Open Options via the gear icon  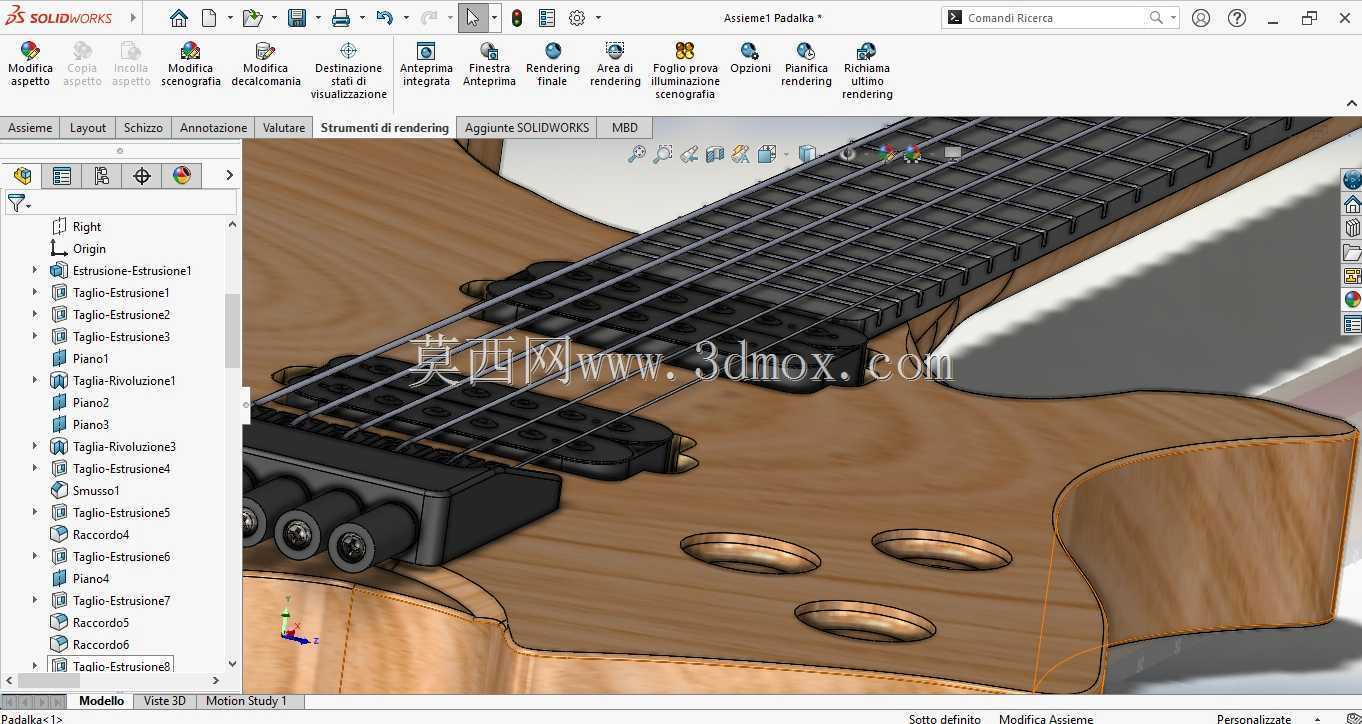(577, 18)
